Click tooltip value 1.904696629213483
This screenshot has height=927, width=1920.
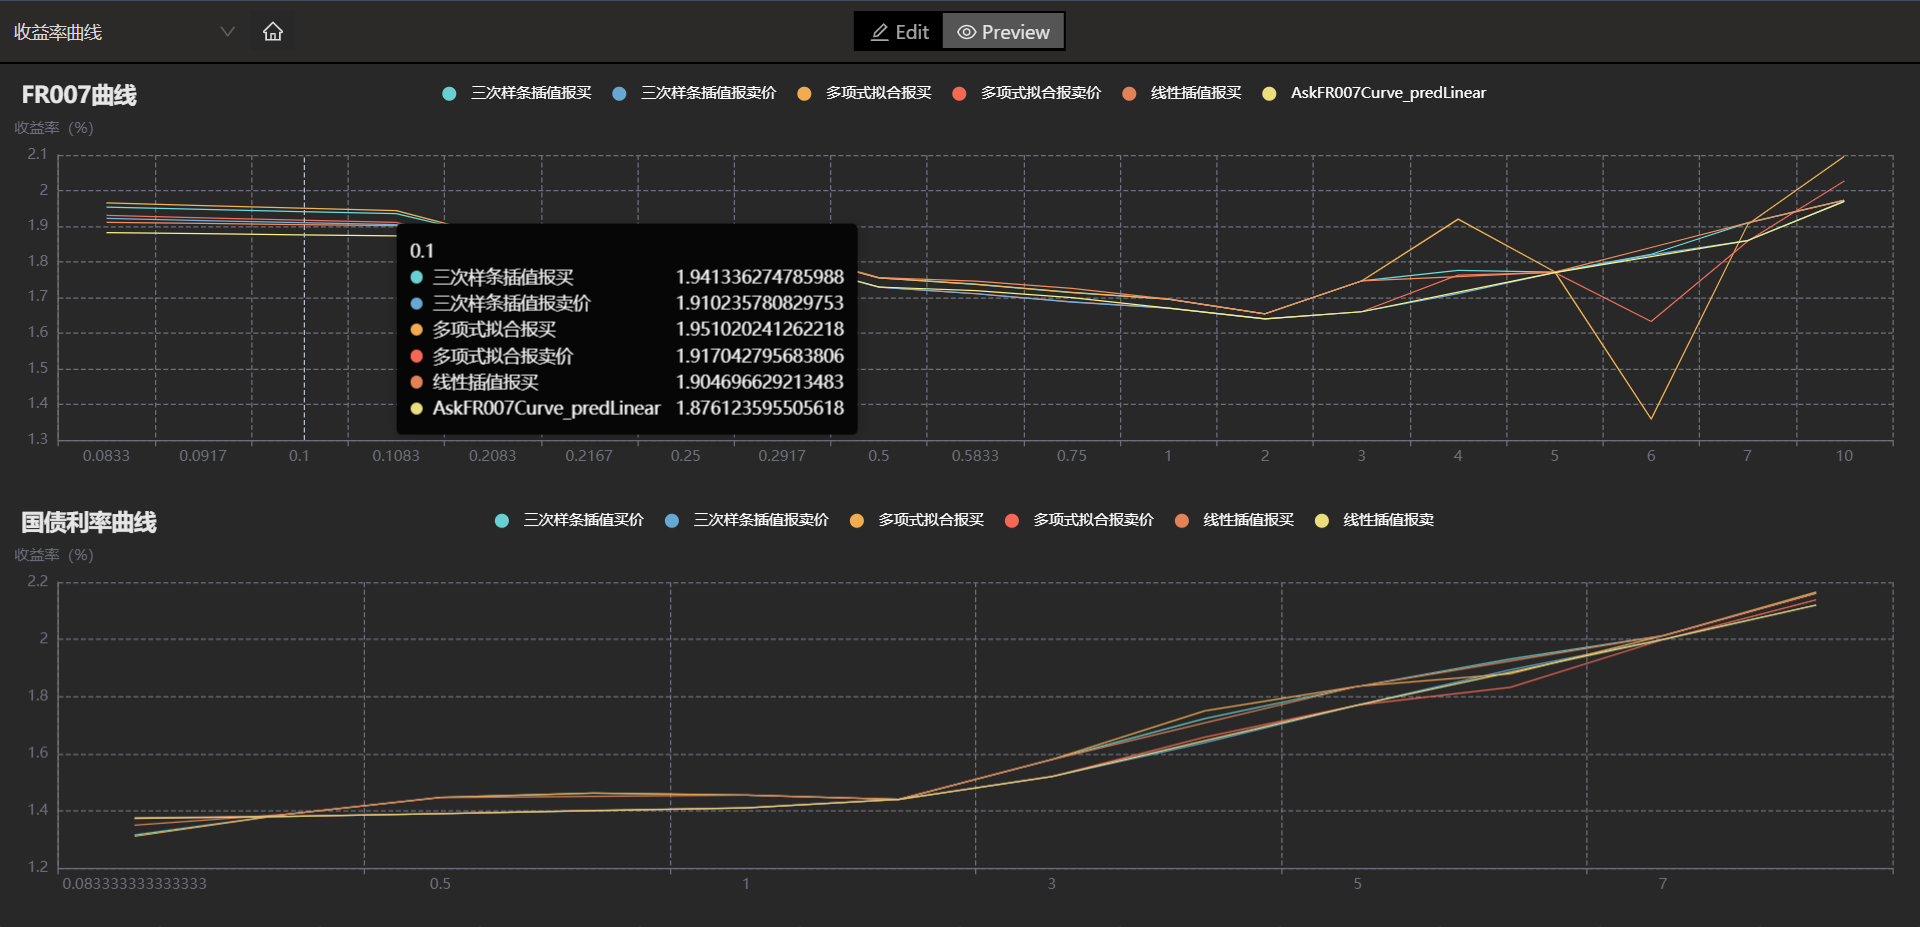coord(760,382)
